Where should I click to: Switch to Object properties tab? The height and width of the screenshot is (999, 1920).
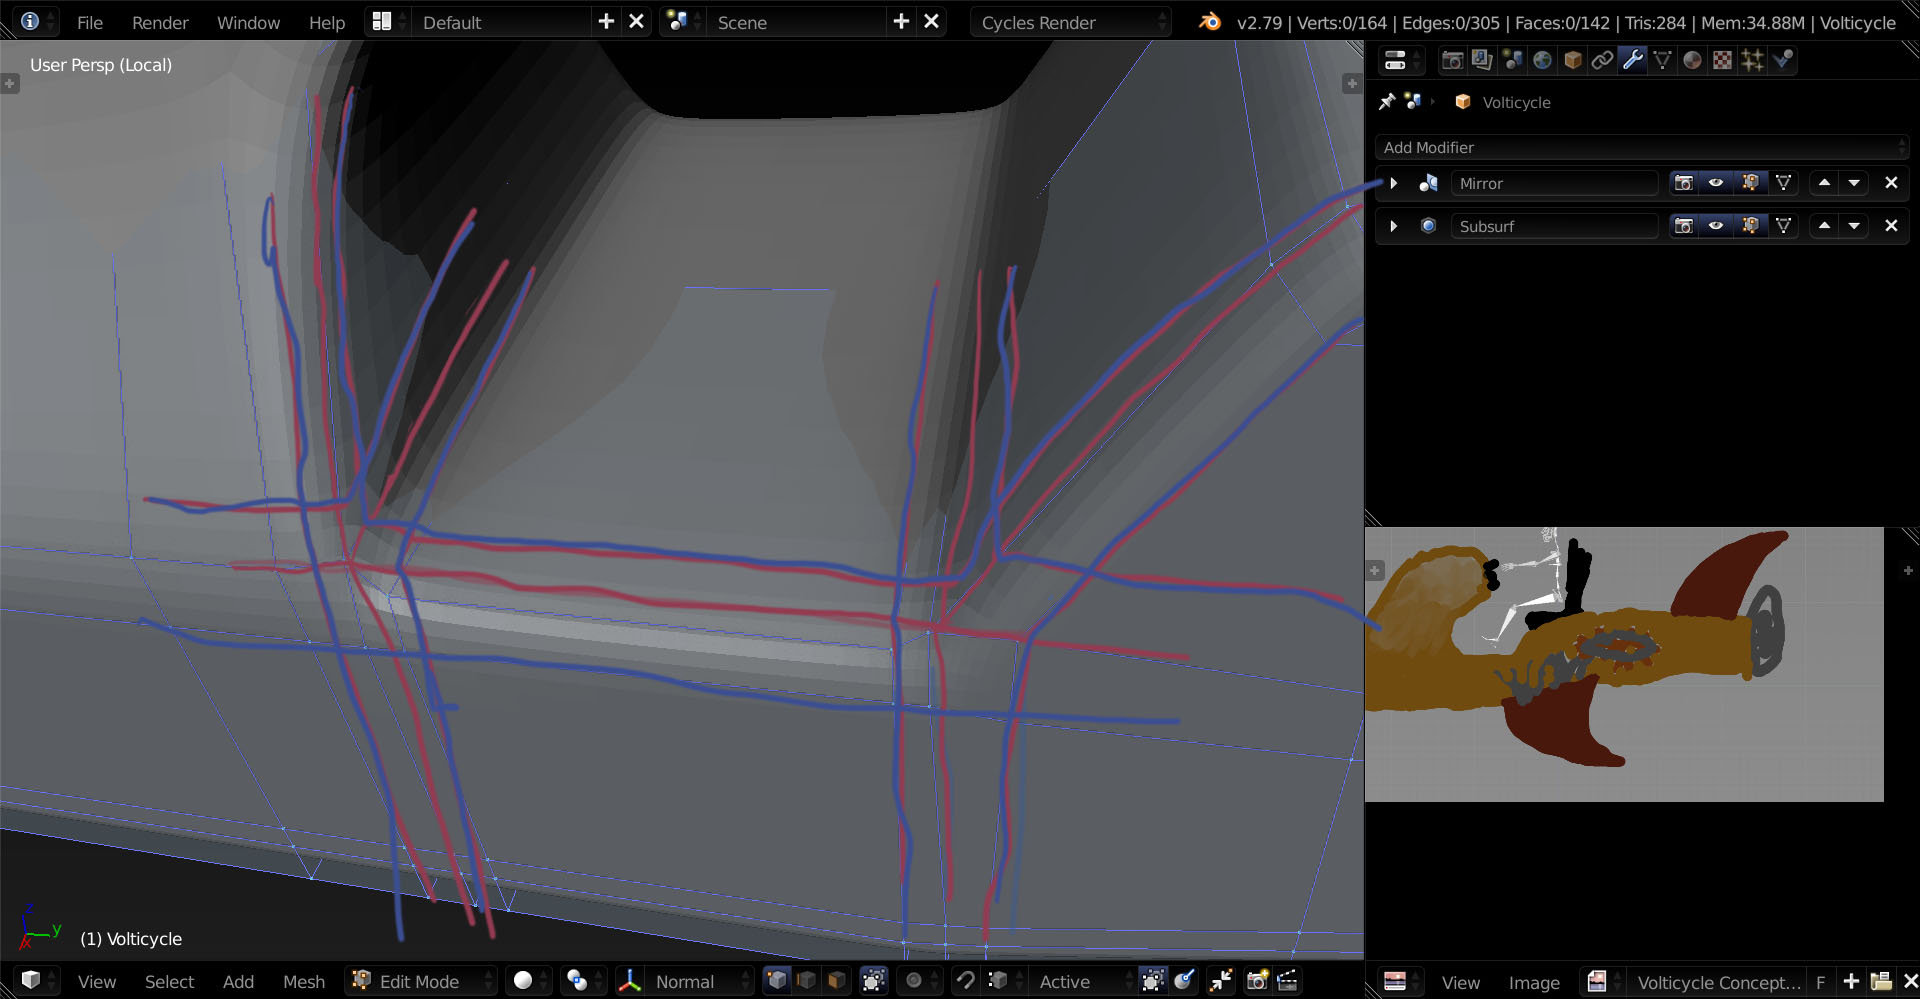(1573, 60)
